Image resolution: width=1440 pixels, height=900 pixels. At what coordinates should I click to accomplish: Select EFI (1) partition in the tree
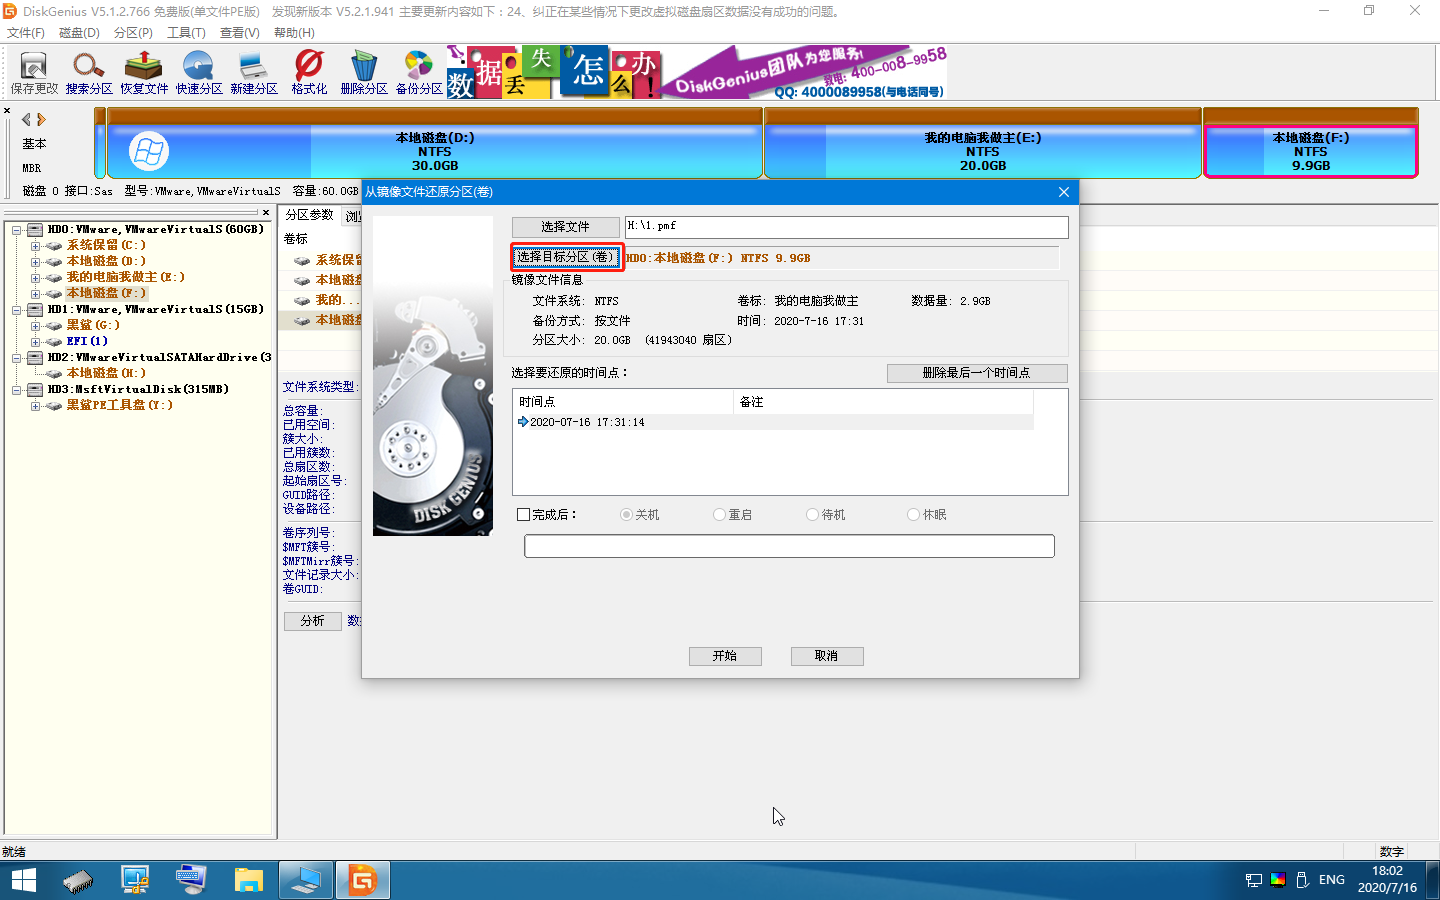coord(87,341)
